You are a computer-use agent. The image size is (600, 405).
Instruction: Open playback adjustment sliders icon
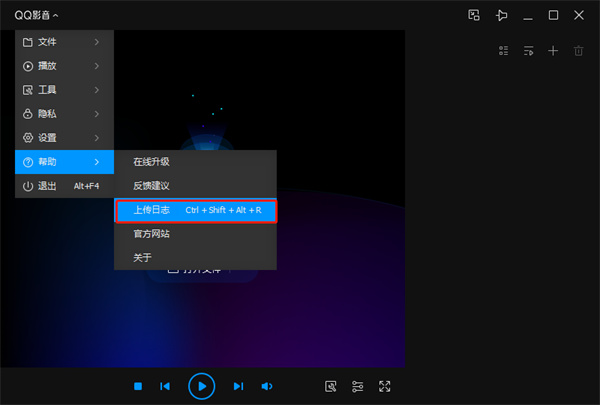[x=357, y=386]
